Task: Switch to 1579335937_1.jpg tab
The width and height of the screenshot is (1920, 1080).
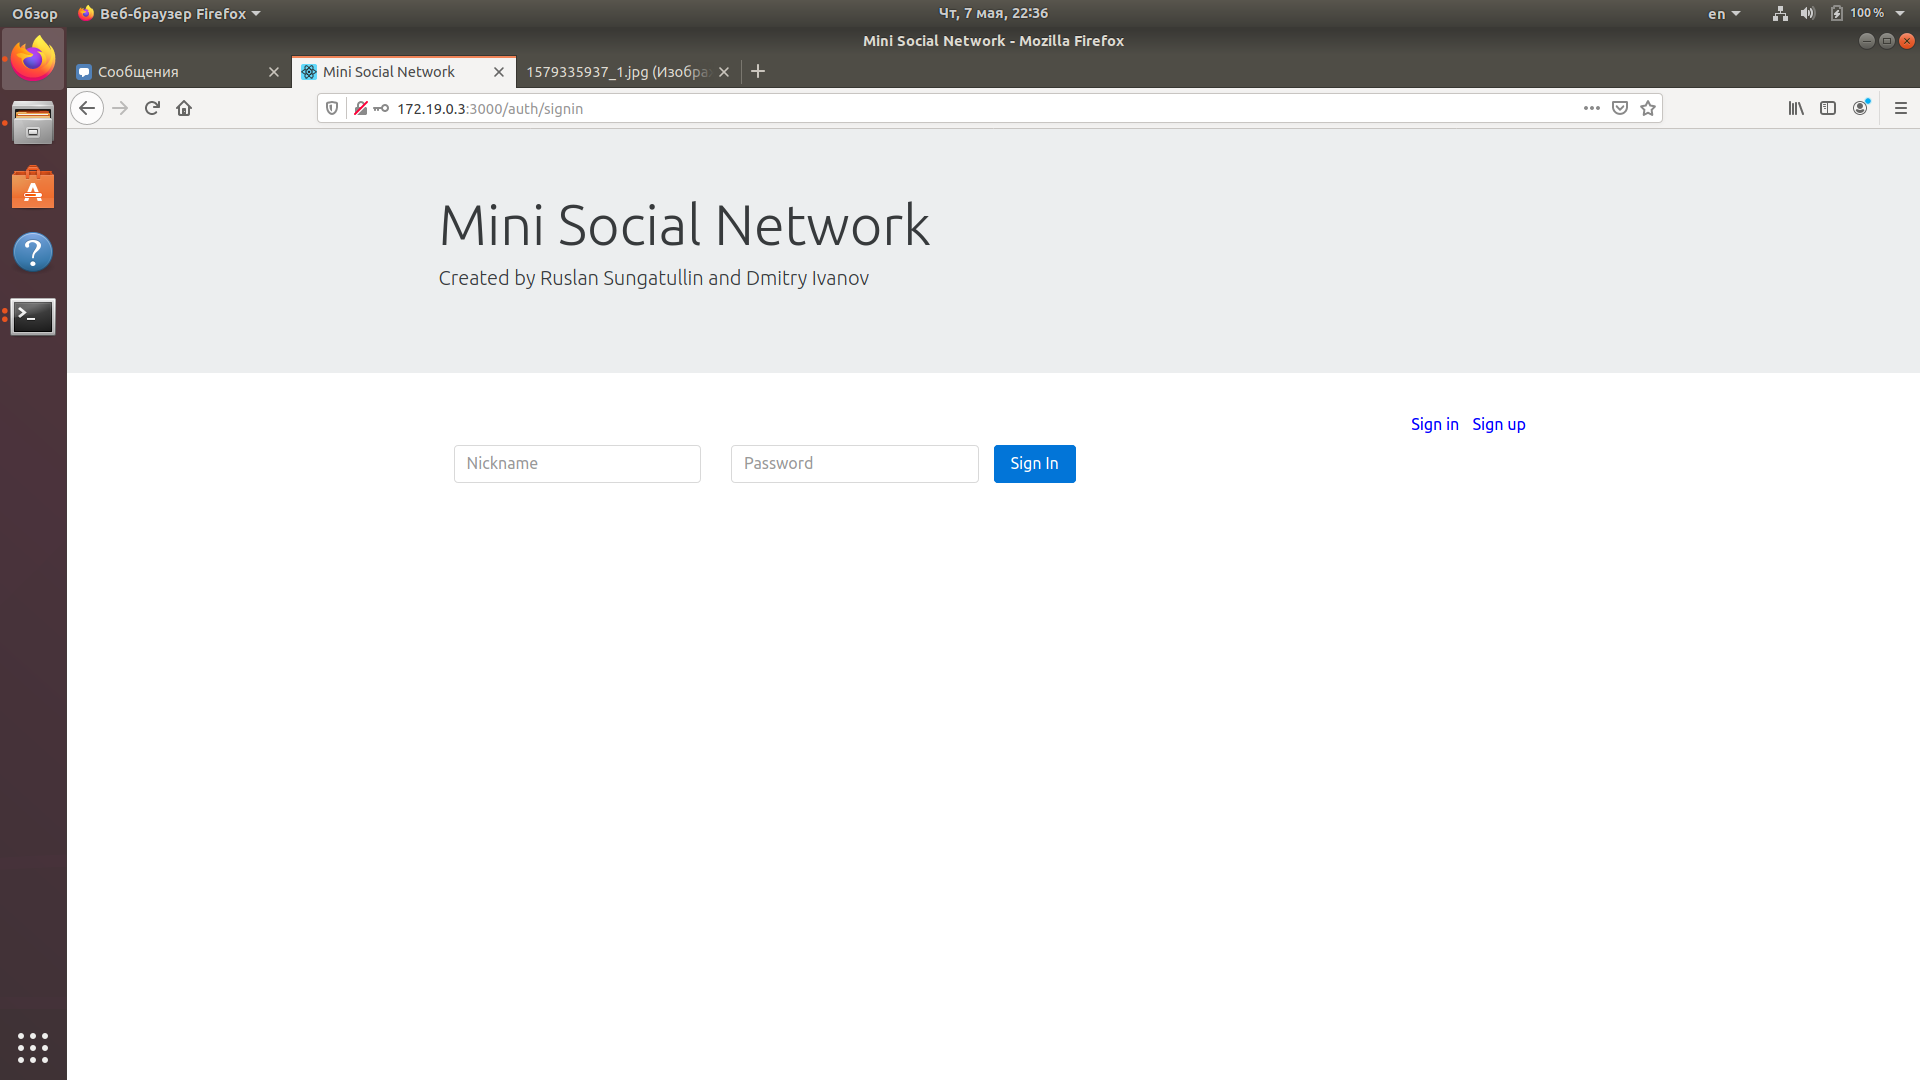Action: 616,72
